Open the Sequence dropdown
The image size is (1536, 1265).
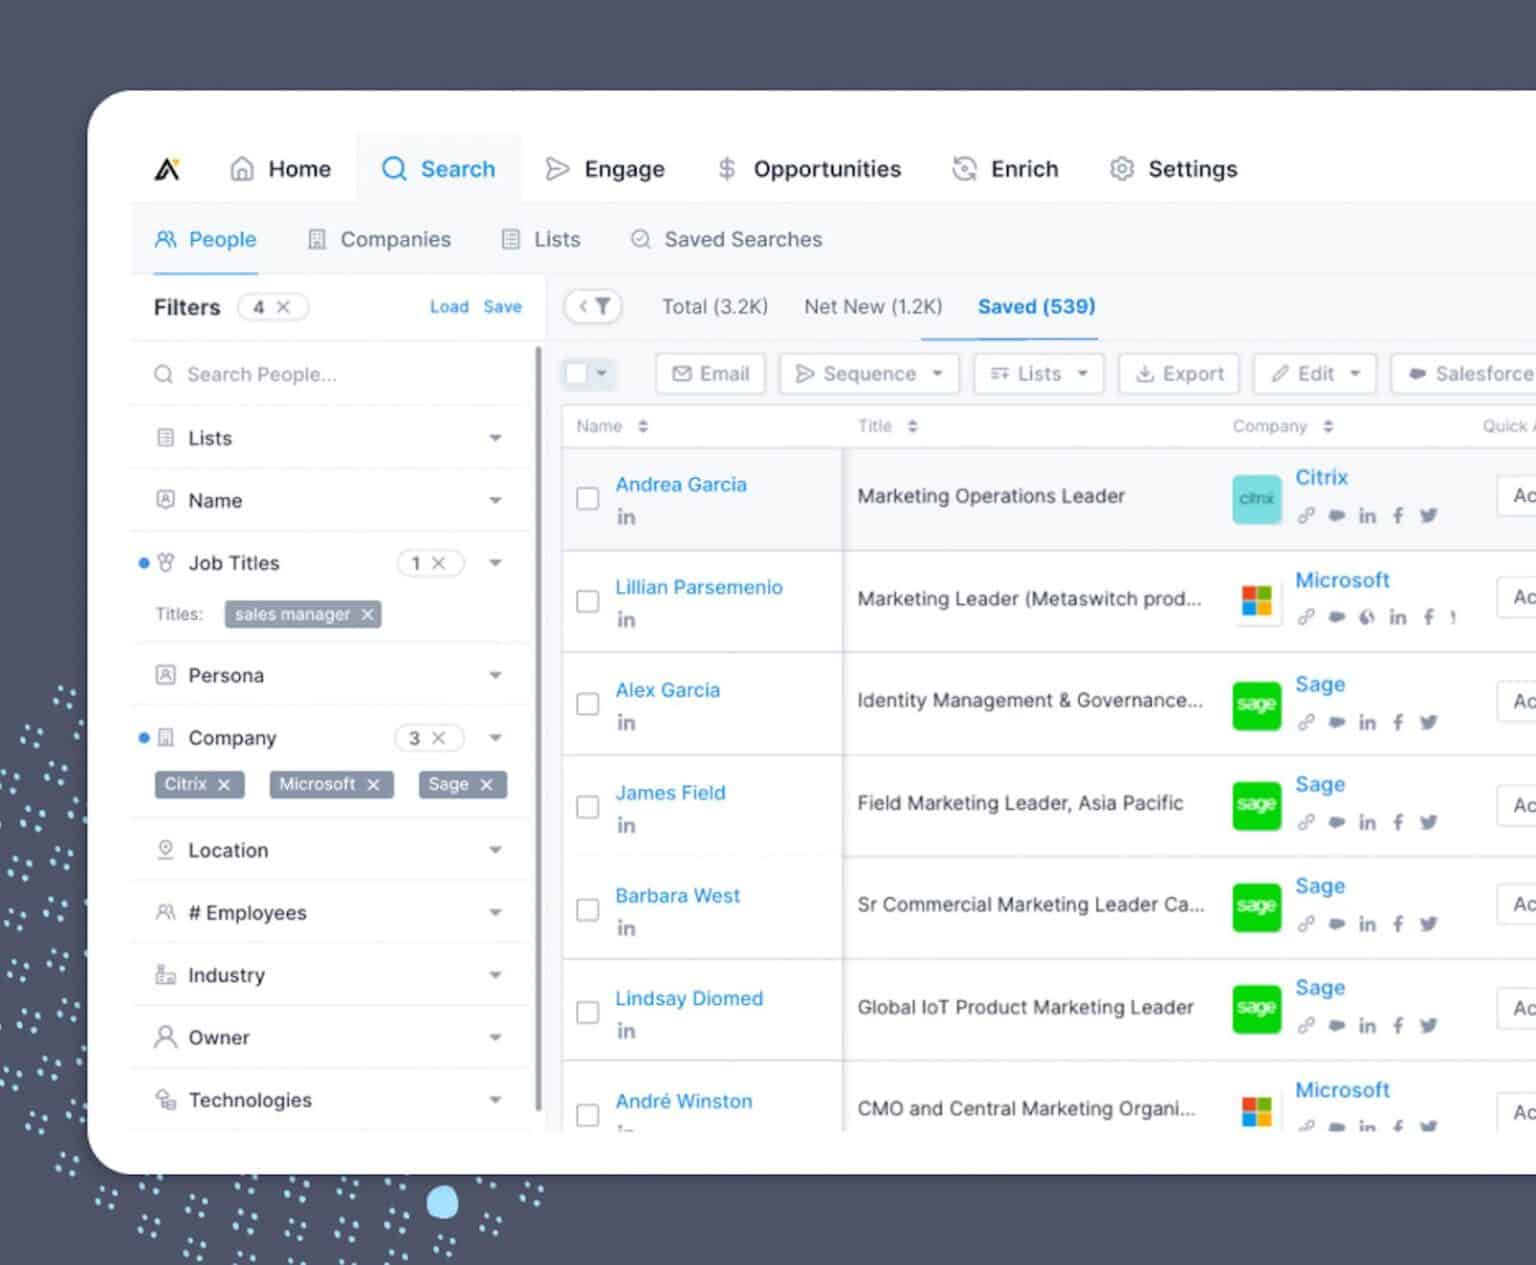[869, 373]
